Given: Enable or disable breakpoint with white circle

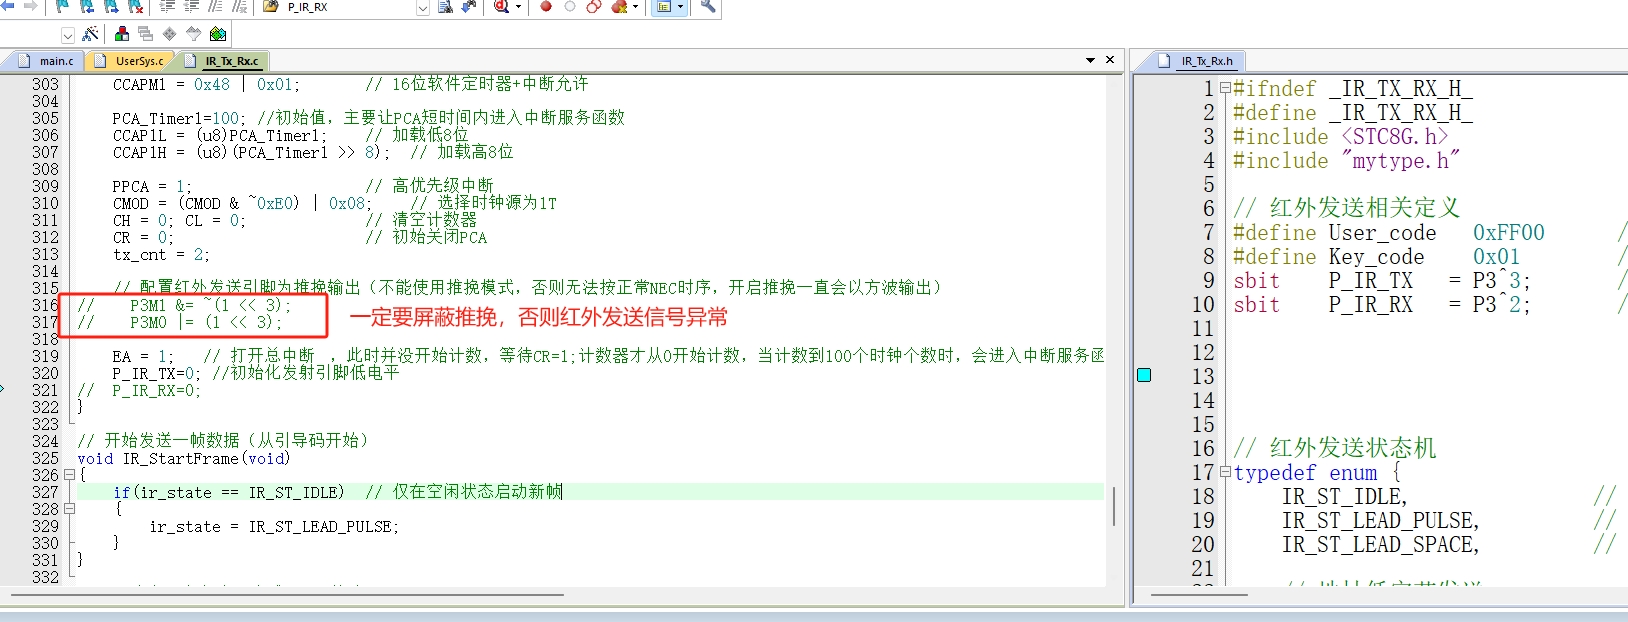Looking at the screenshot, I should pyautogui.click(x=570, y=6).
